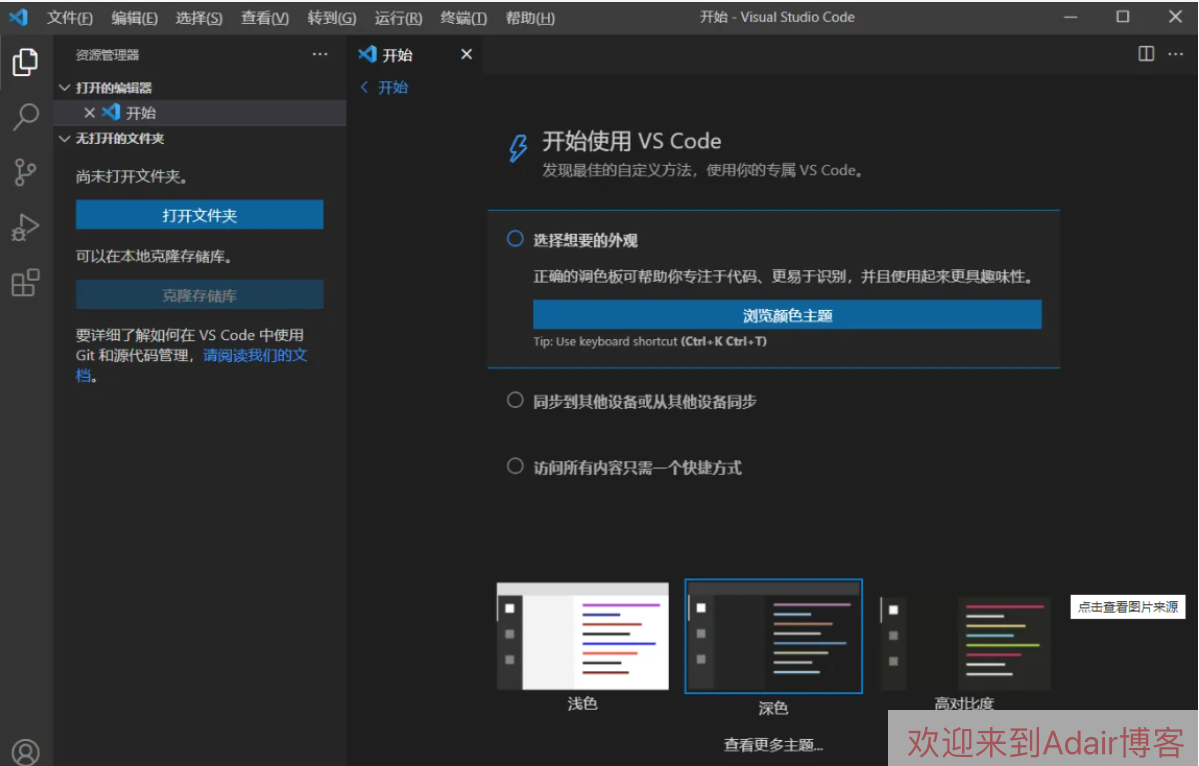
Task: Close 开始 entry in open editors list
Action: coord(89,112)
